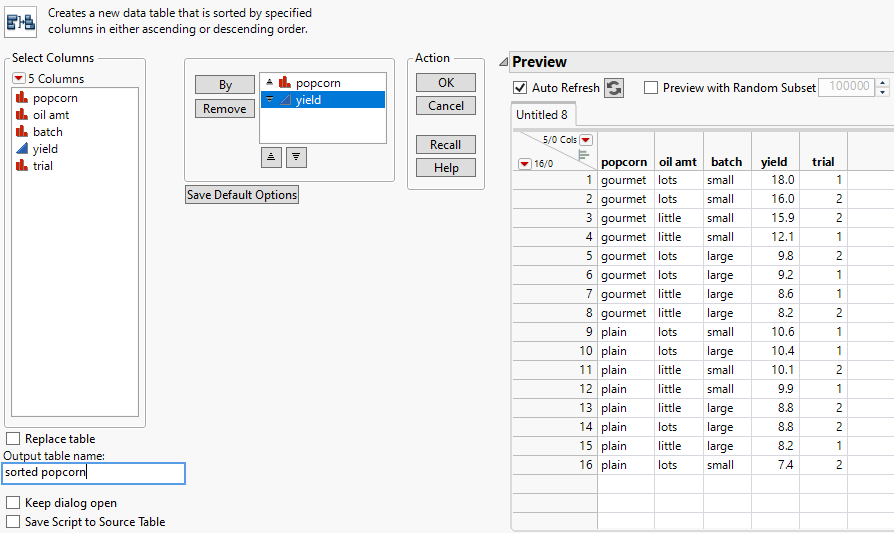The height and width of the screenshot is (533, 894).
Task: Click the descending sort order button
Action: (296, 157)
